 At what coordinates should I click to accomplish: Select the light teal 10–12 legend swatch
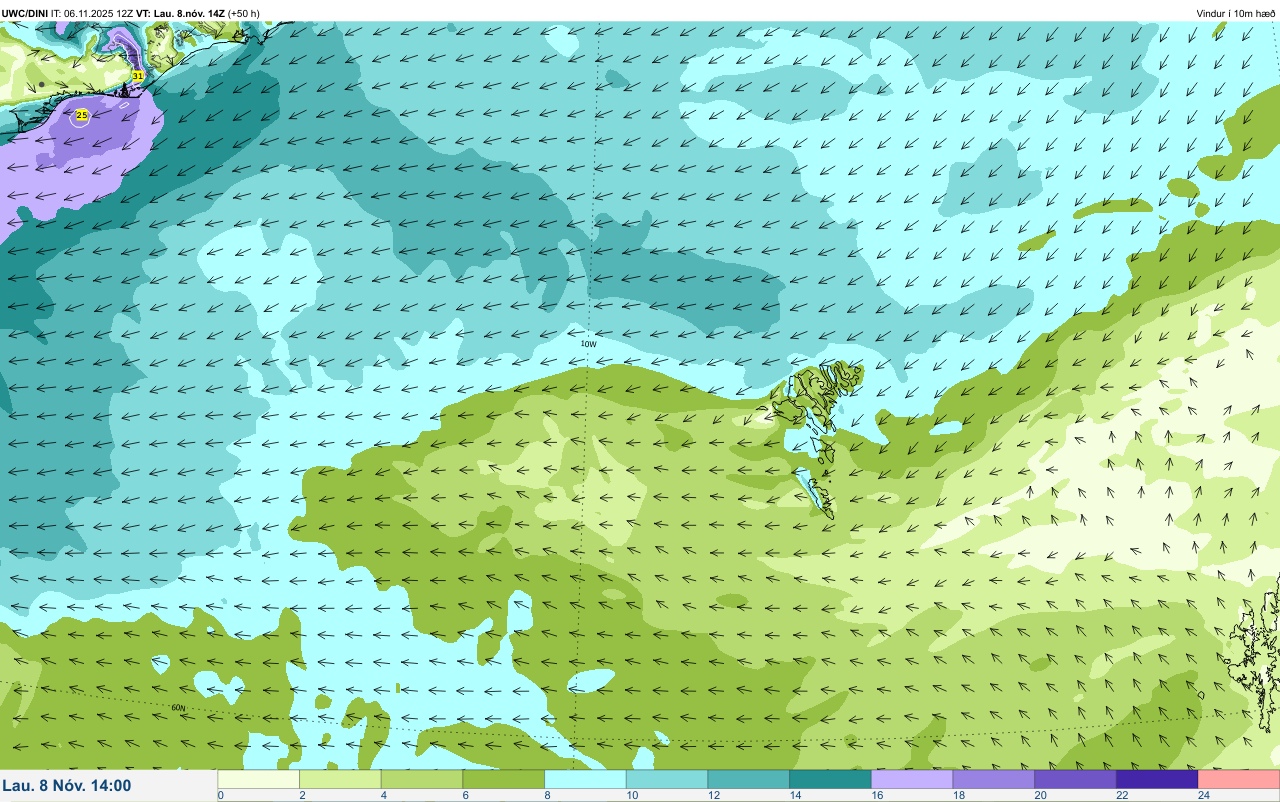[667, 779]
